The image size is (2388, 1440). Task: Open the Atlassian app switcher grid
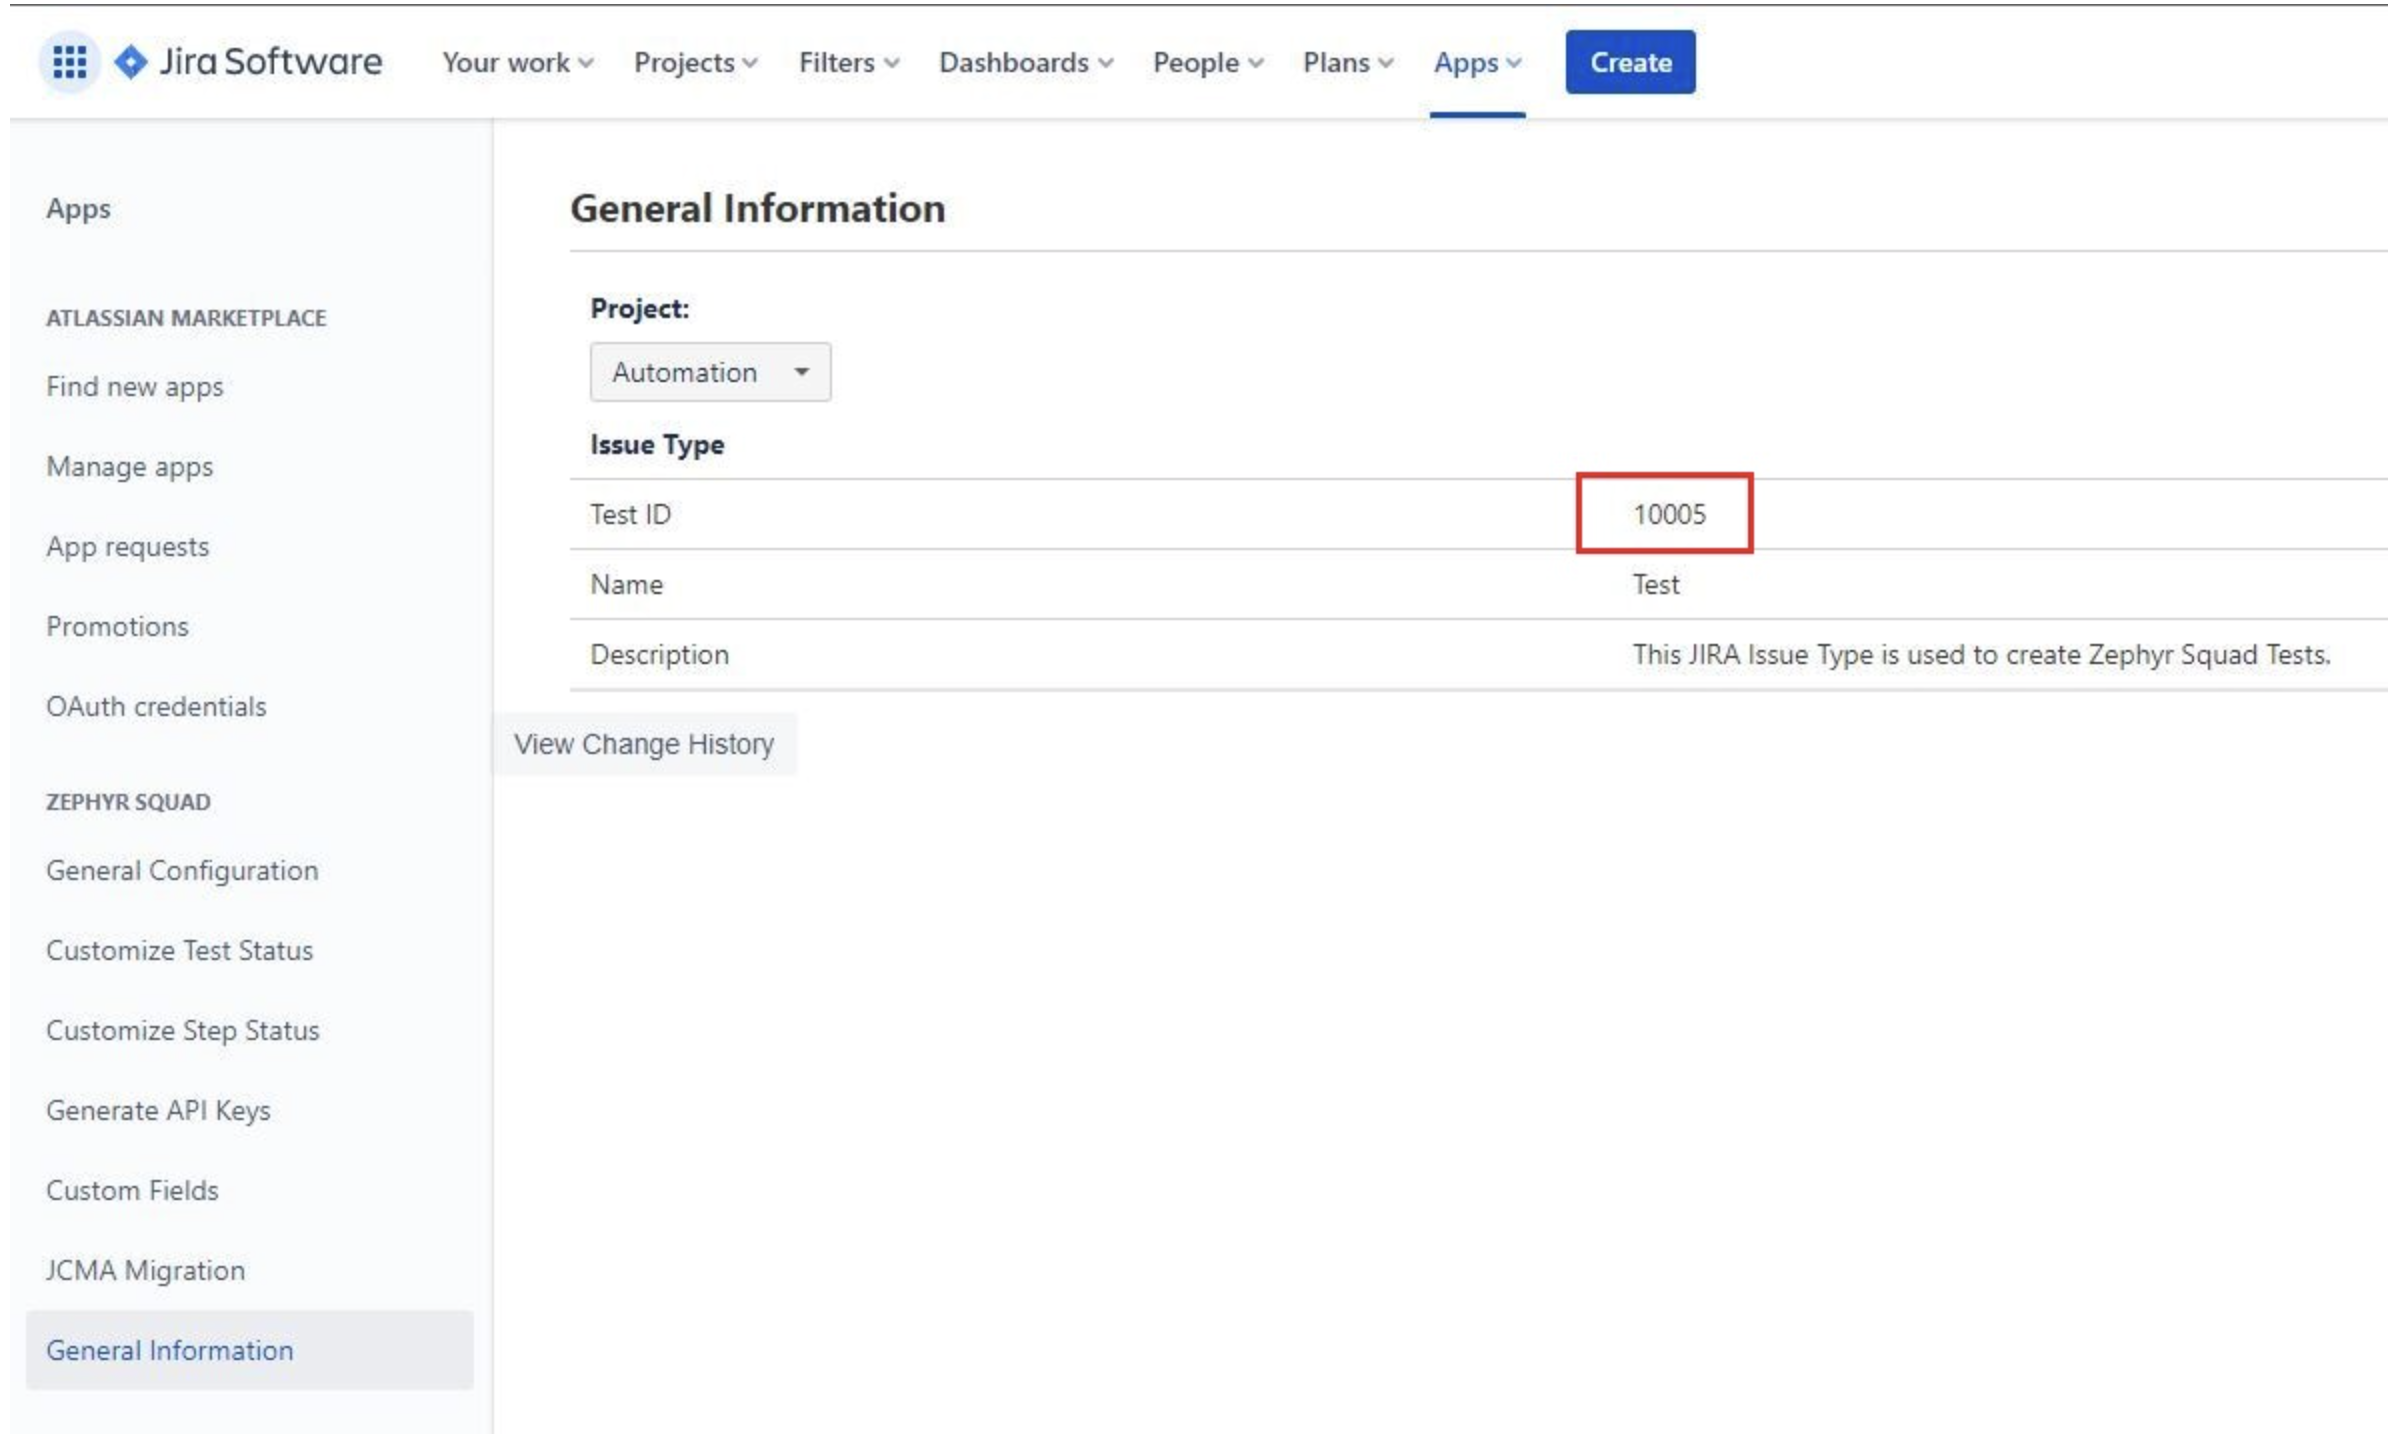point(68,62)
